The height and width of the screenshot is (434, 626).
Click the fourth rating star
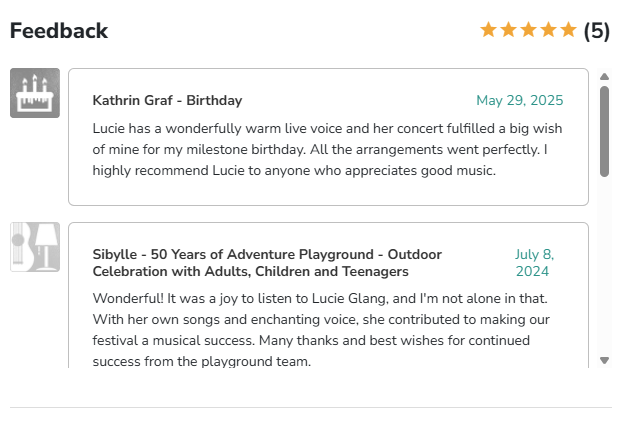[x=548, y=30]
